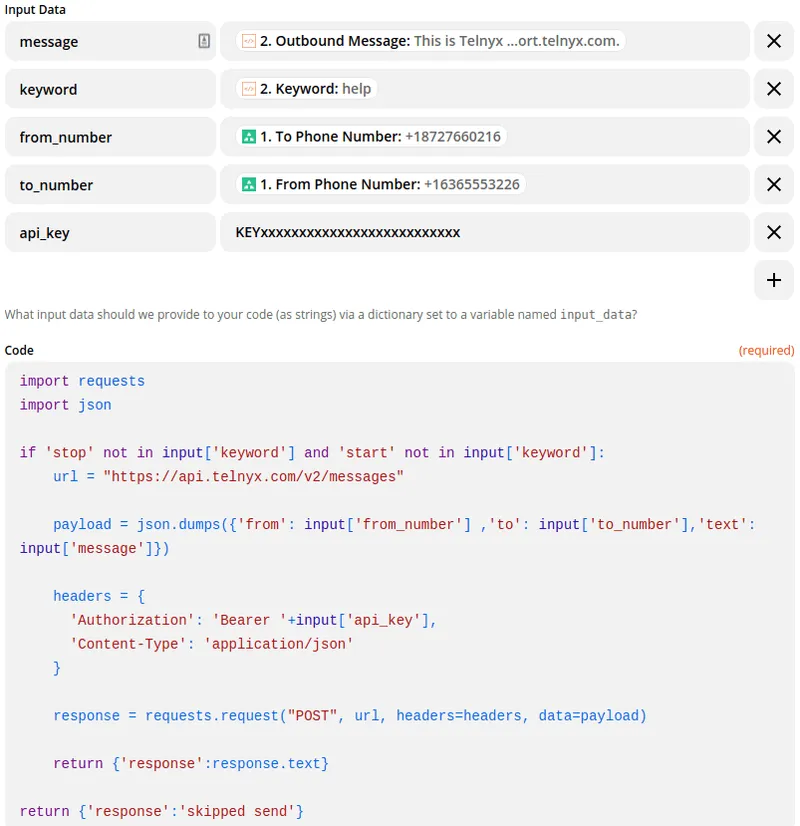This screenshot has height=826, width=800.
Task: Add a new input row with the + button
Action: coord(773,280)
